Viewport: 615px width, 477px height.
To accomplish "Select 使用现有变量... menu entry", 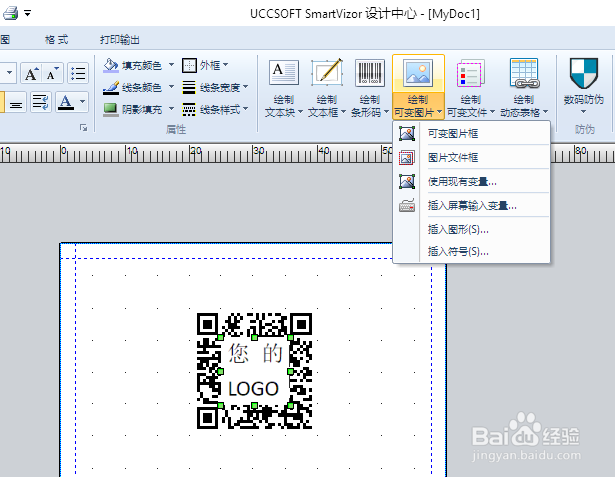I will (471, 182).
